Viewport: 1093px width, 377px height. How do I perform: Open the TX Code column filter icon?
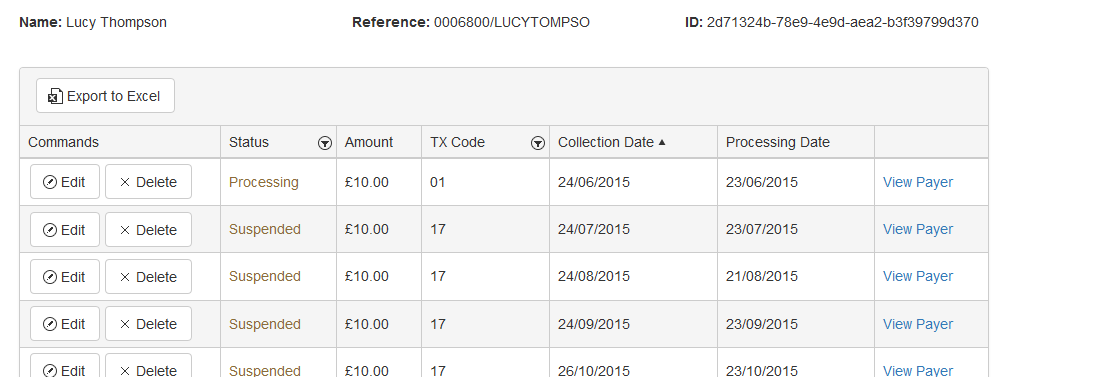point(537,143)
